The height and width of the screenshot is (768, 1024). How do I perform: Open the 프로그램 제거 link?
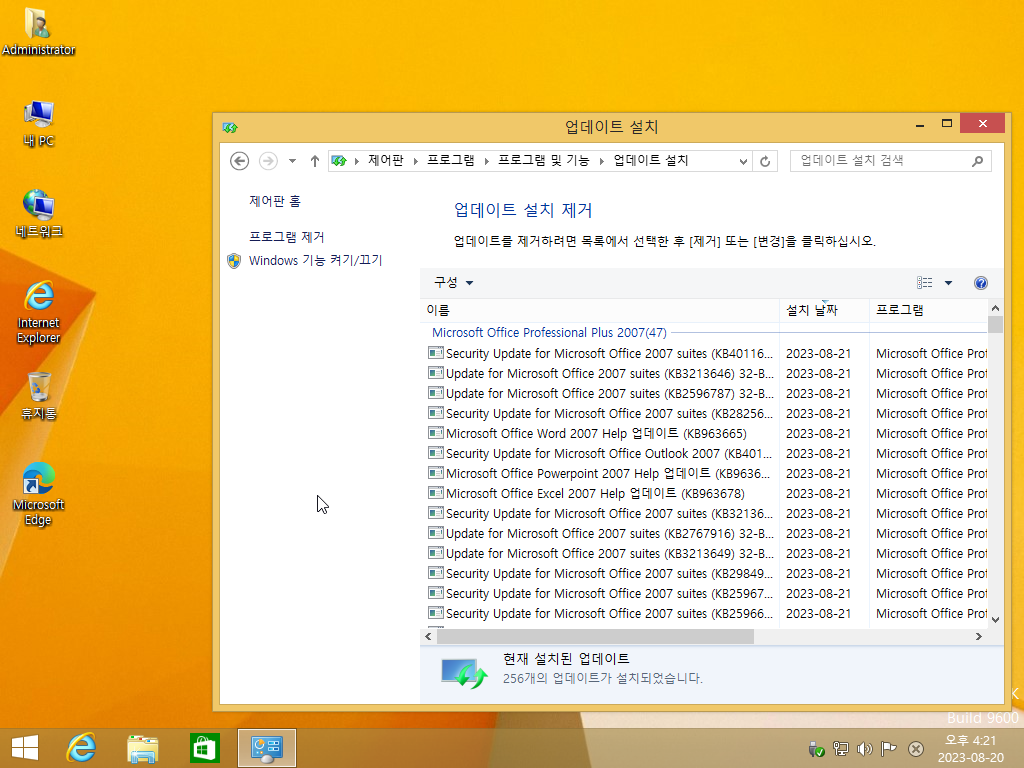(x=286, y=237)
